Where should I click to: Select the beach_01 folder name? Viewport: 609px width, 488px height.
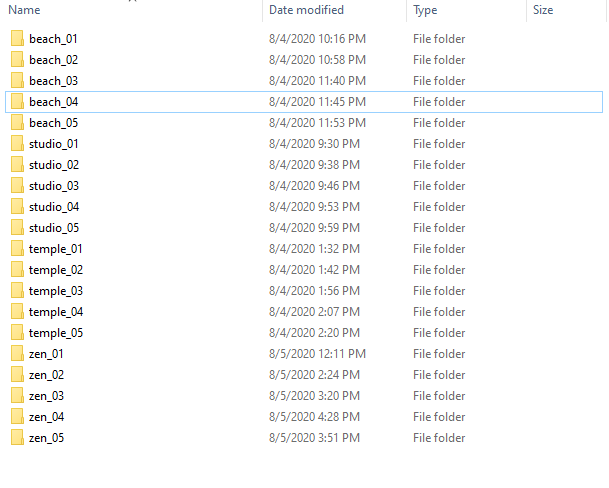(x=53, y=39)
